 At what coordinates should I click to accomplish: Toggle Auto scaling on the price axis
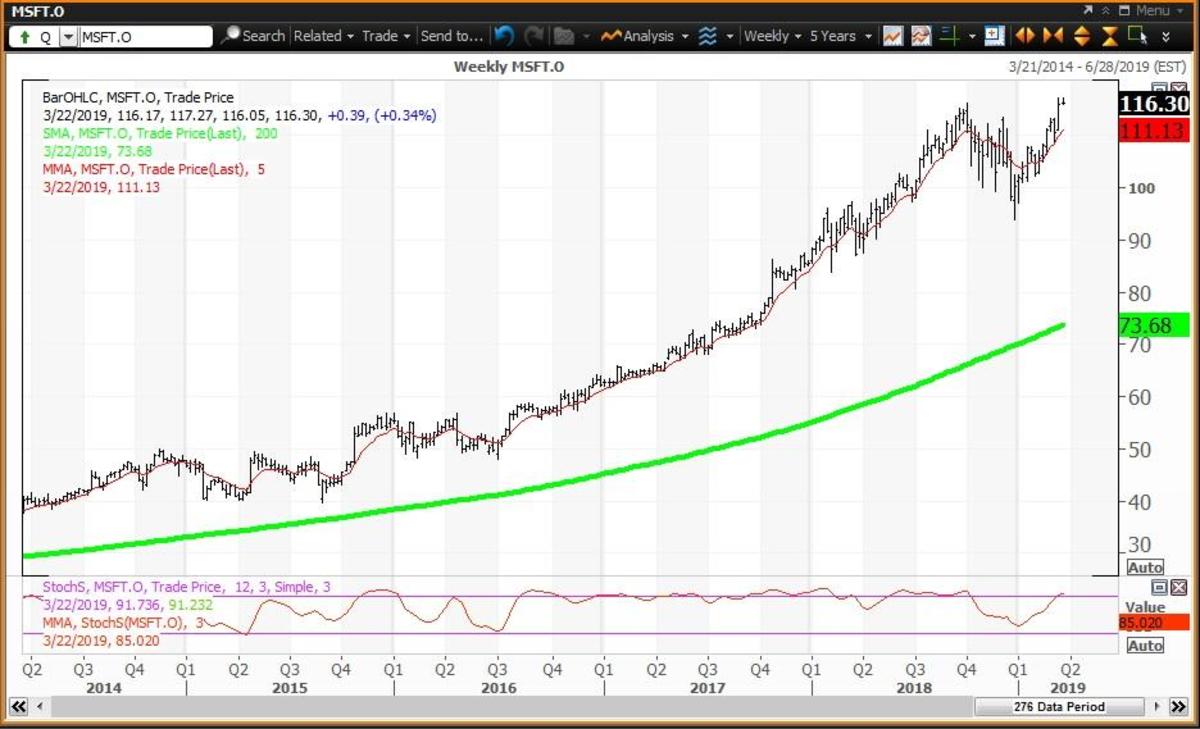point(1145,567)
